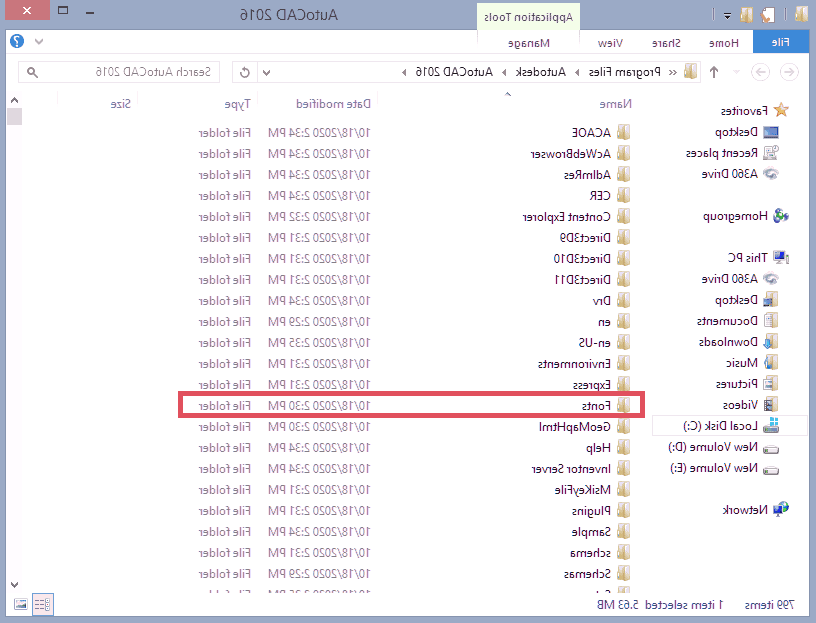Sort by the Name column header
This screenshot has width=816, height=623.
coord(616,104)
